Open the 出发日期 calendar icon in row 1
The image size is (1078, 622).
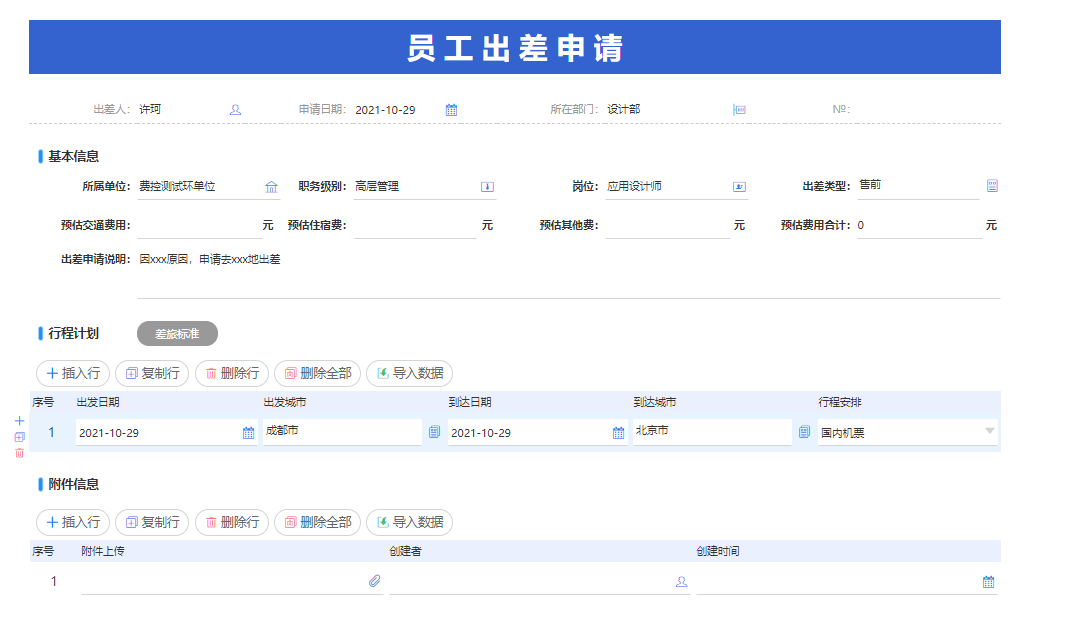[248, 433]
